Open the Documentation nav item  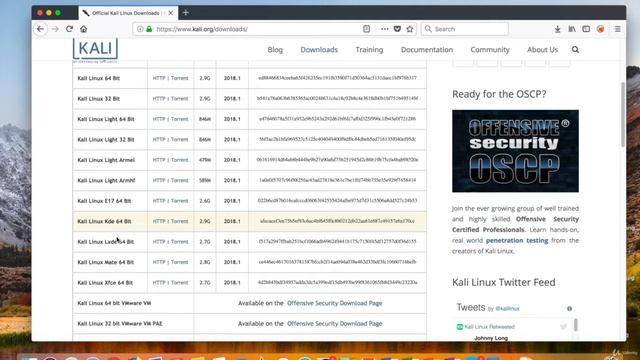[x=427, y=49]
